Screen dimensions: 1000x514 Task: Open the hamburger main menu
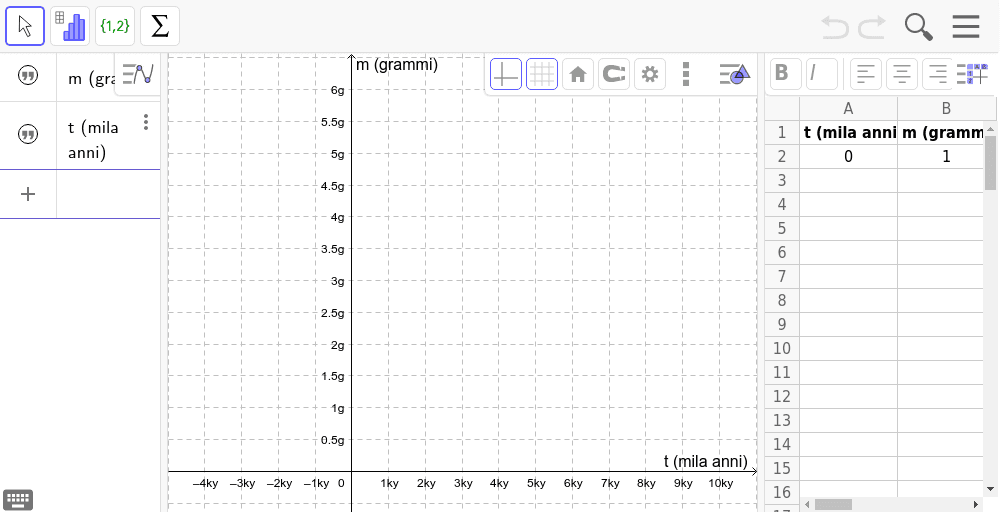click(966, 27)
